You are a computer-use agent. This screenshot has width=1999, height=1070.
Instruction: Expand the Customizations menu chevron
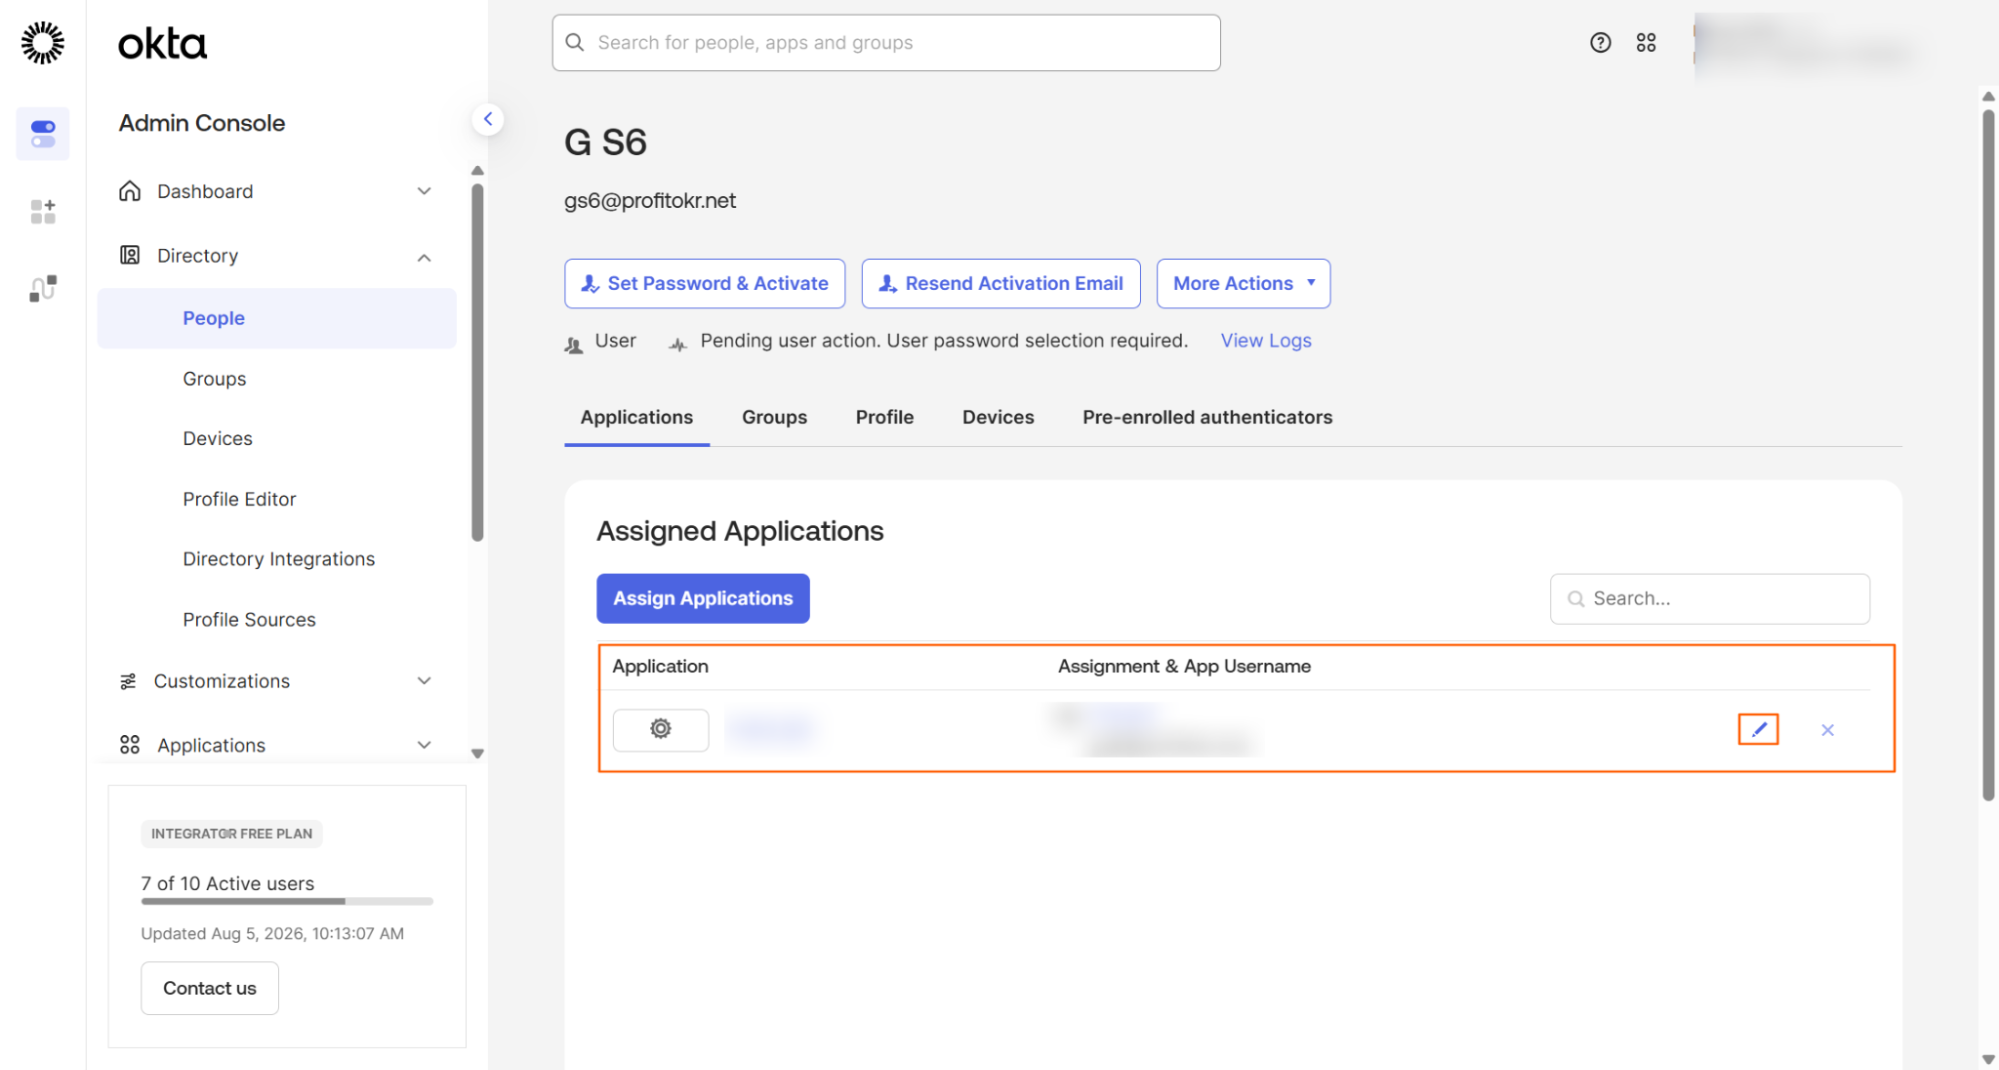[424, 681]
